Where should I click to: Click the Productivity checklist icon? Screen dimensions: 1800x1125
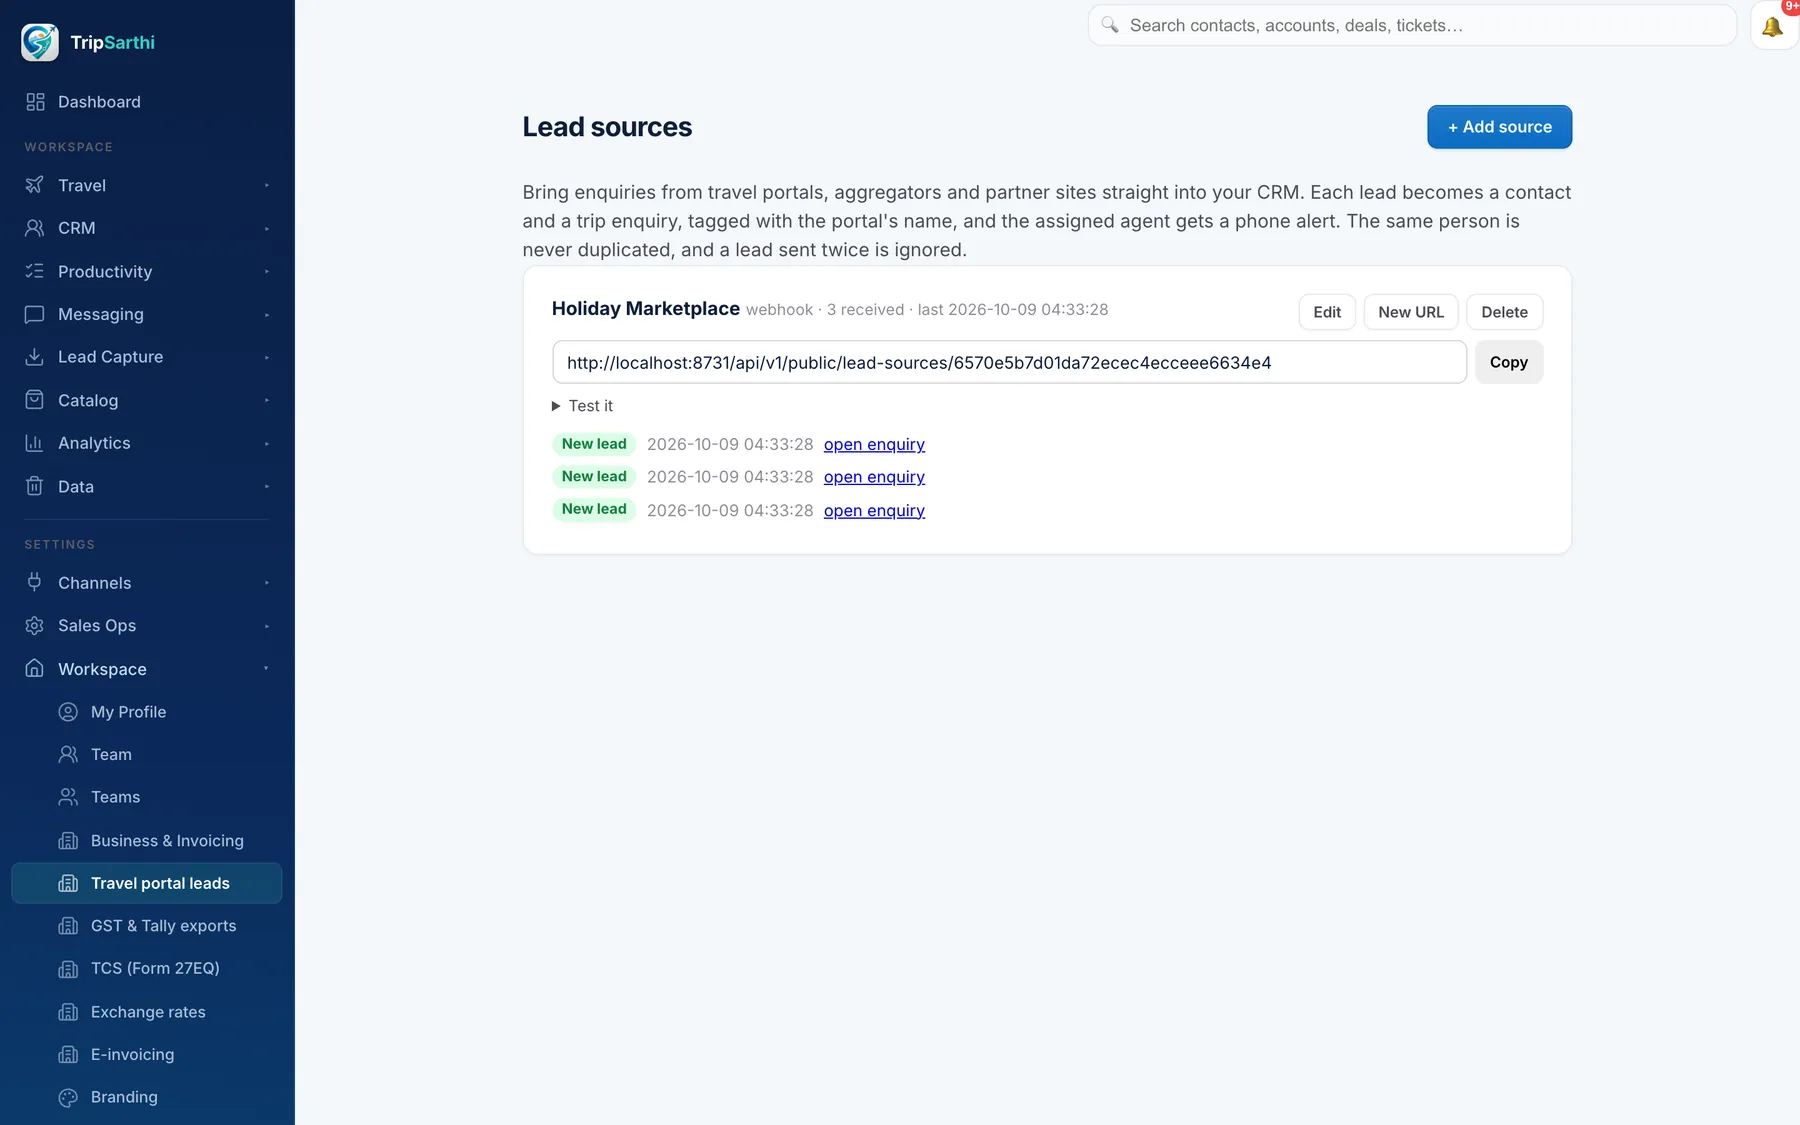point(35,271)
